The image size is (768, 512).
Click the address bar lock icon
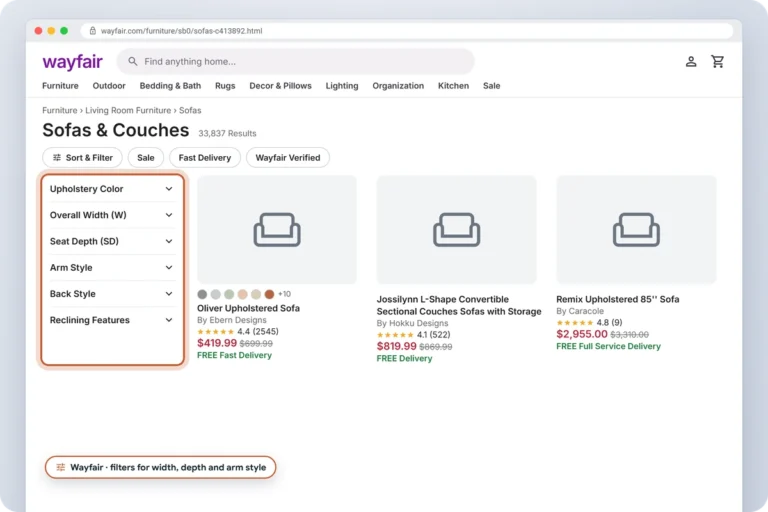(x=93, y=31)
